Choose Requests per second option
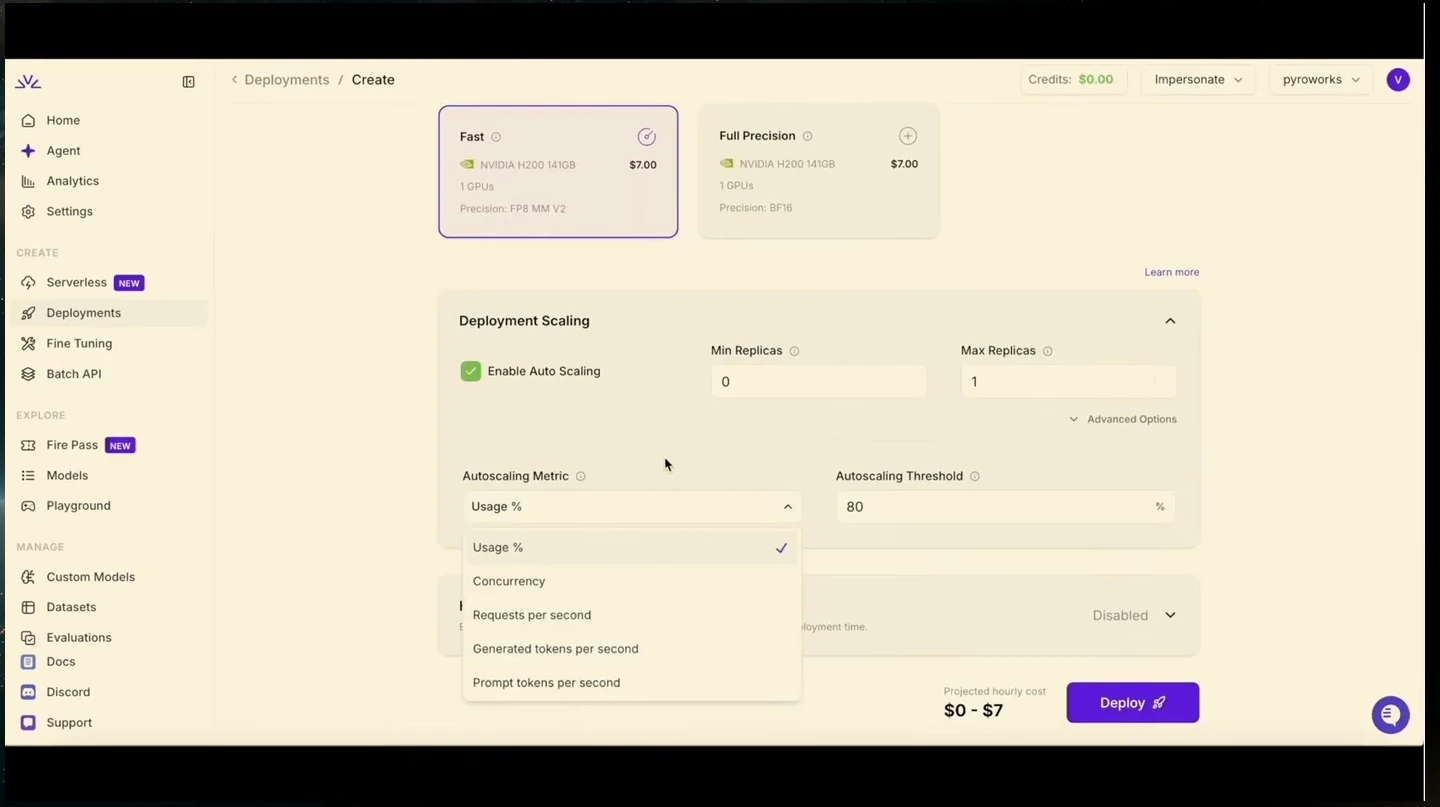 (631, 615)
